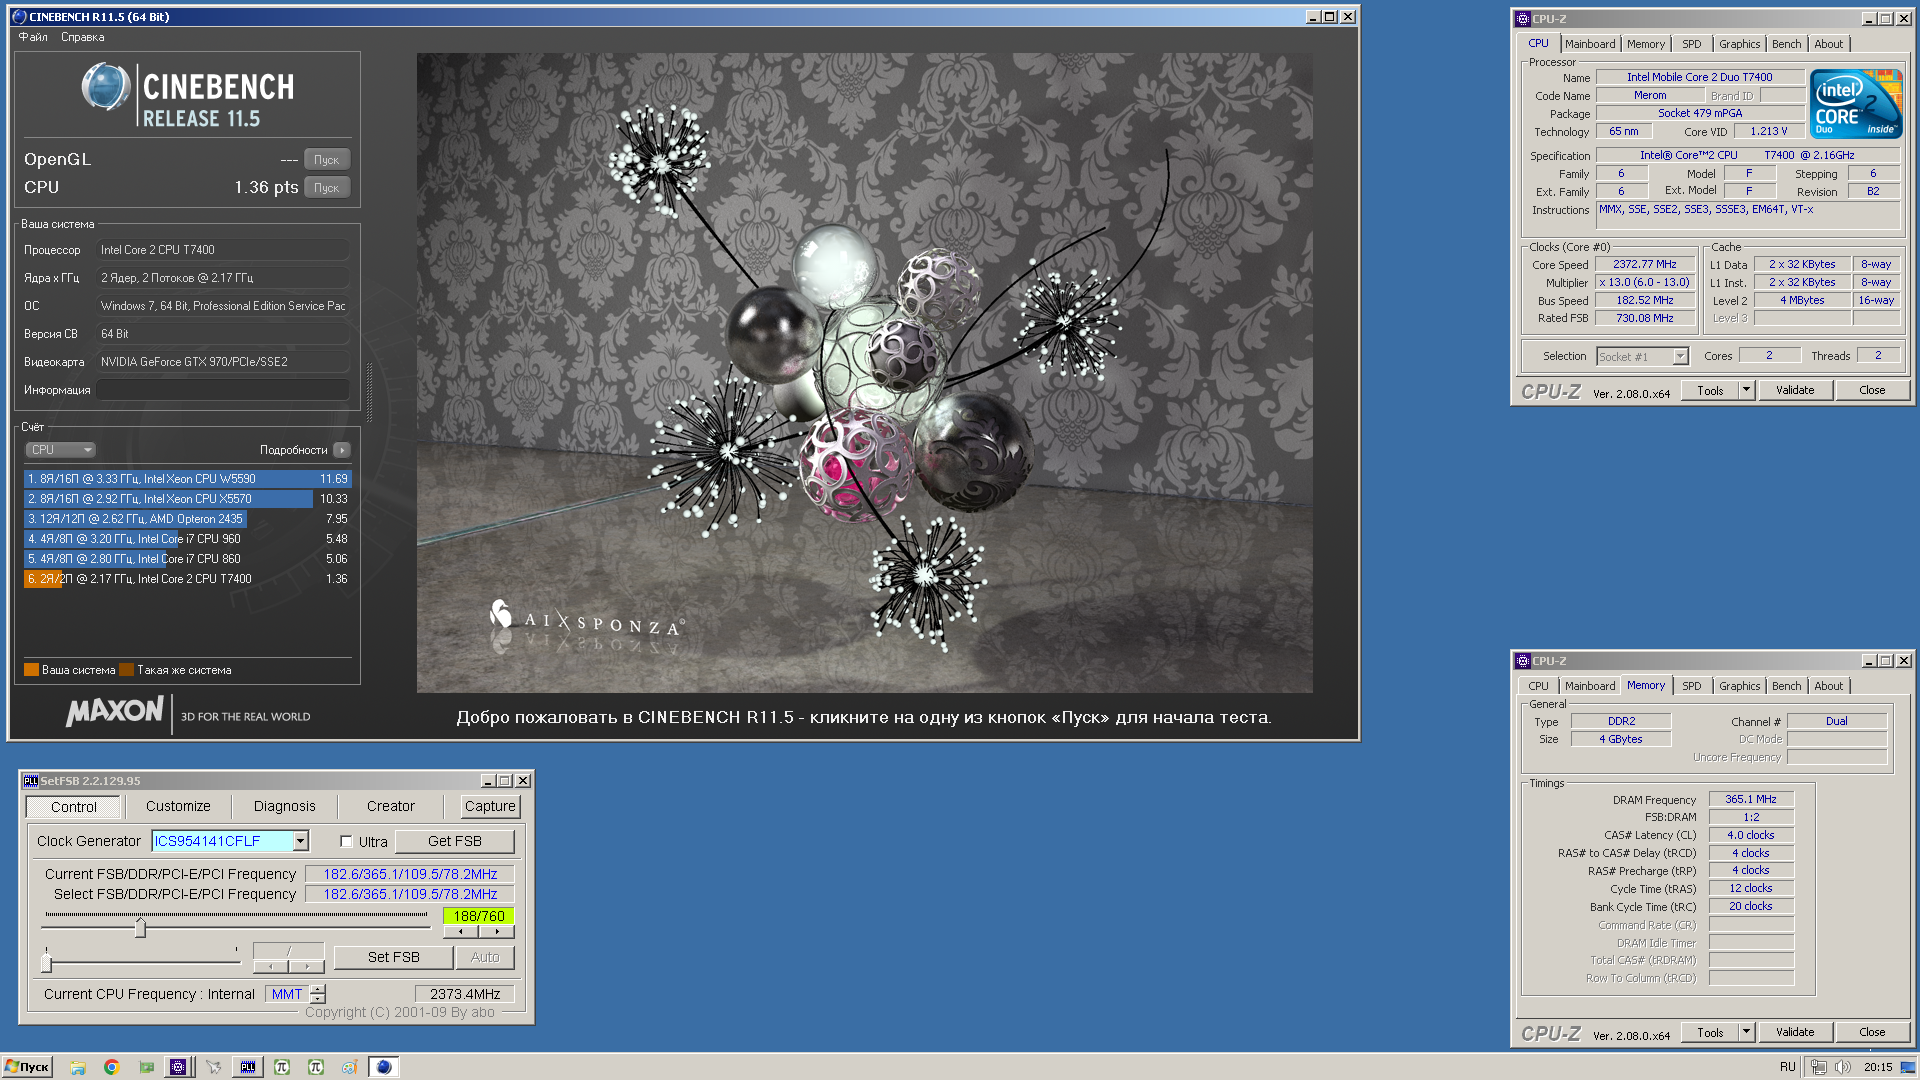1920x1080 pixels.
Task: Open the Пуск Start button
Action: 27,1067
